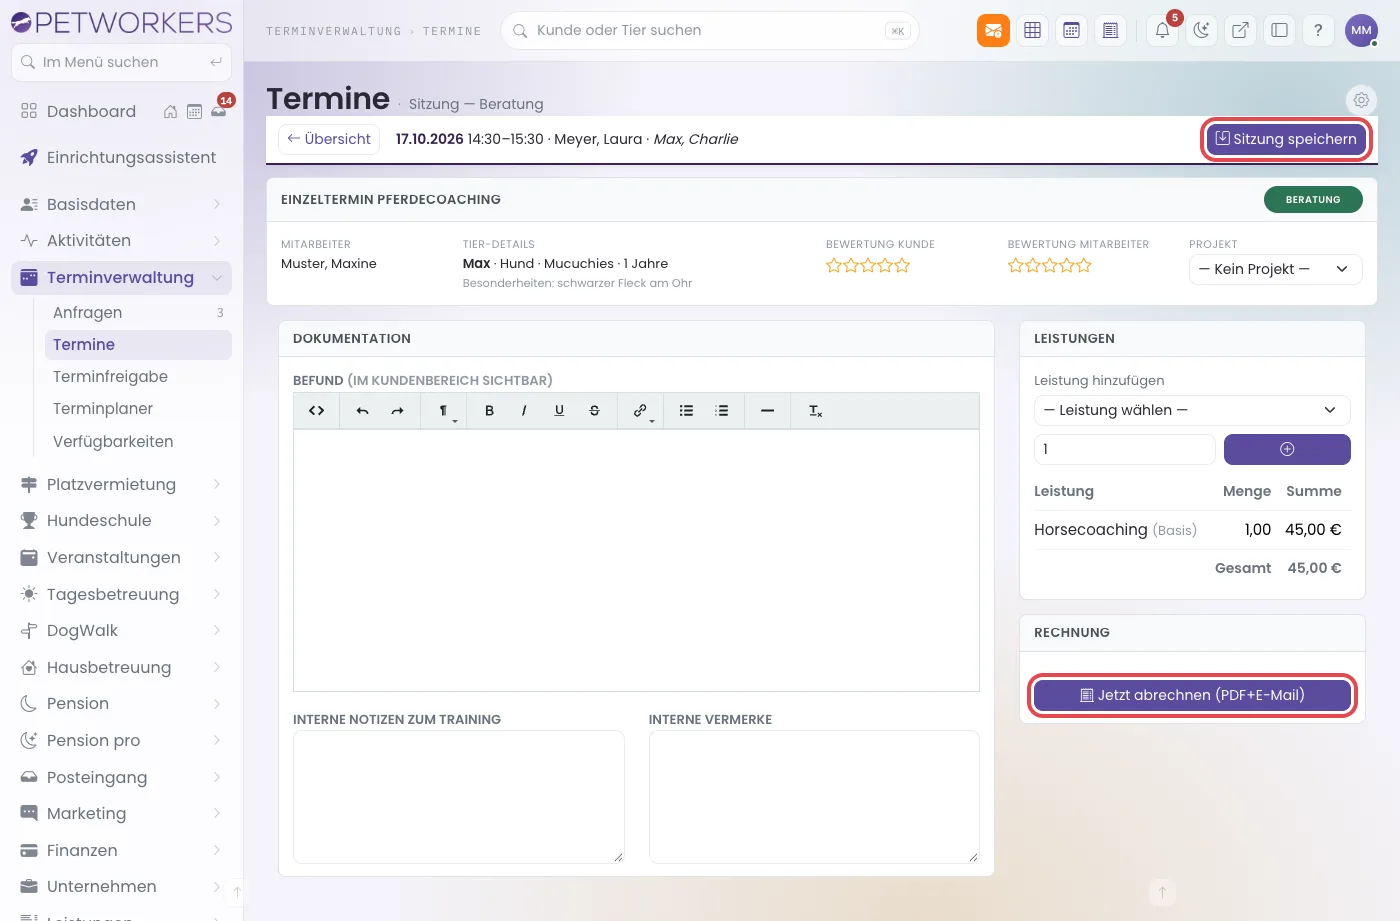1400x921 pixels.
Task: Click the table grid icon in the header
Action: (1033, 31)
